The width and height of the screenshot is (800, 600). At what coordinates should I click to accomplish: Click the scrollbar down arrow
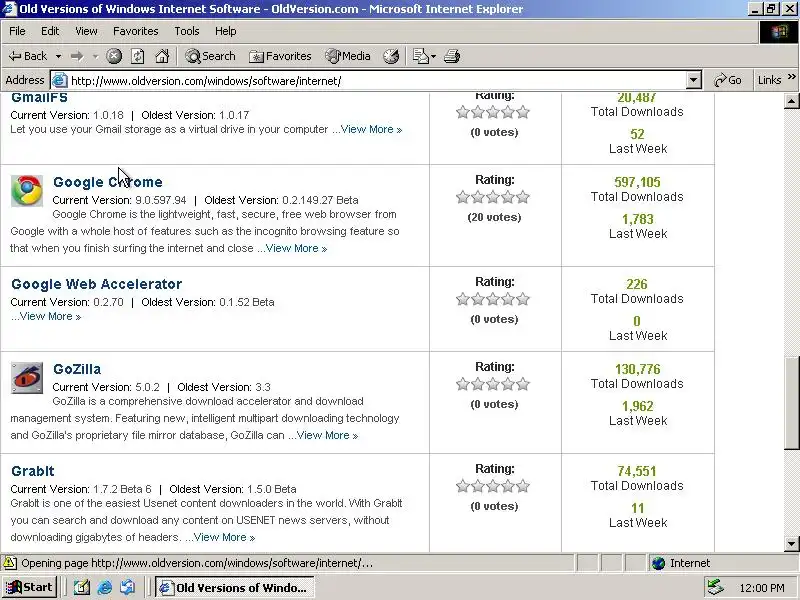tap(791, 544)
